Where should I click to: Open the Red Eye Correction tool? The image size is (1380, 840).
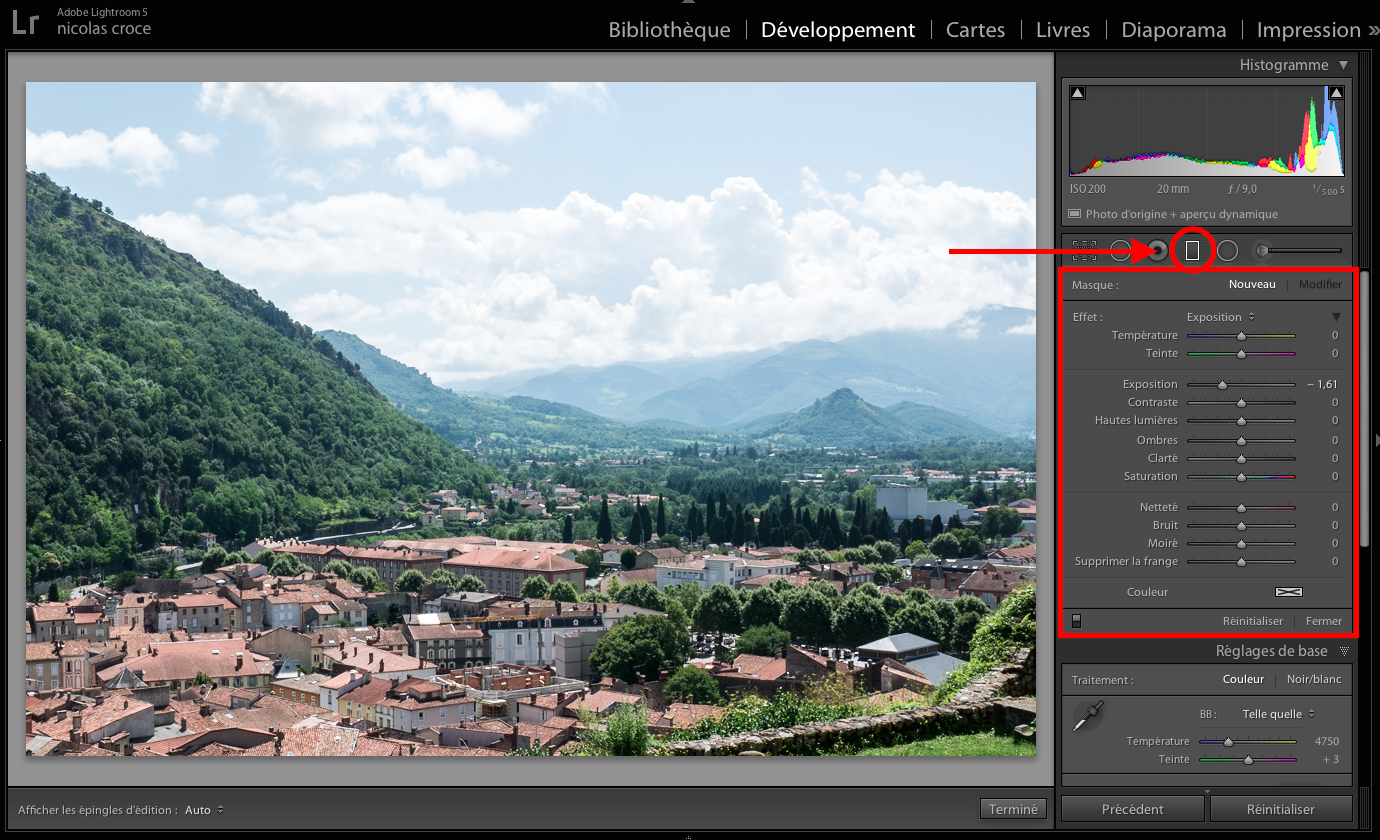[x=1157, y=250]
